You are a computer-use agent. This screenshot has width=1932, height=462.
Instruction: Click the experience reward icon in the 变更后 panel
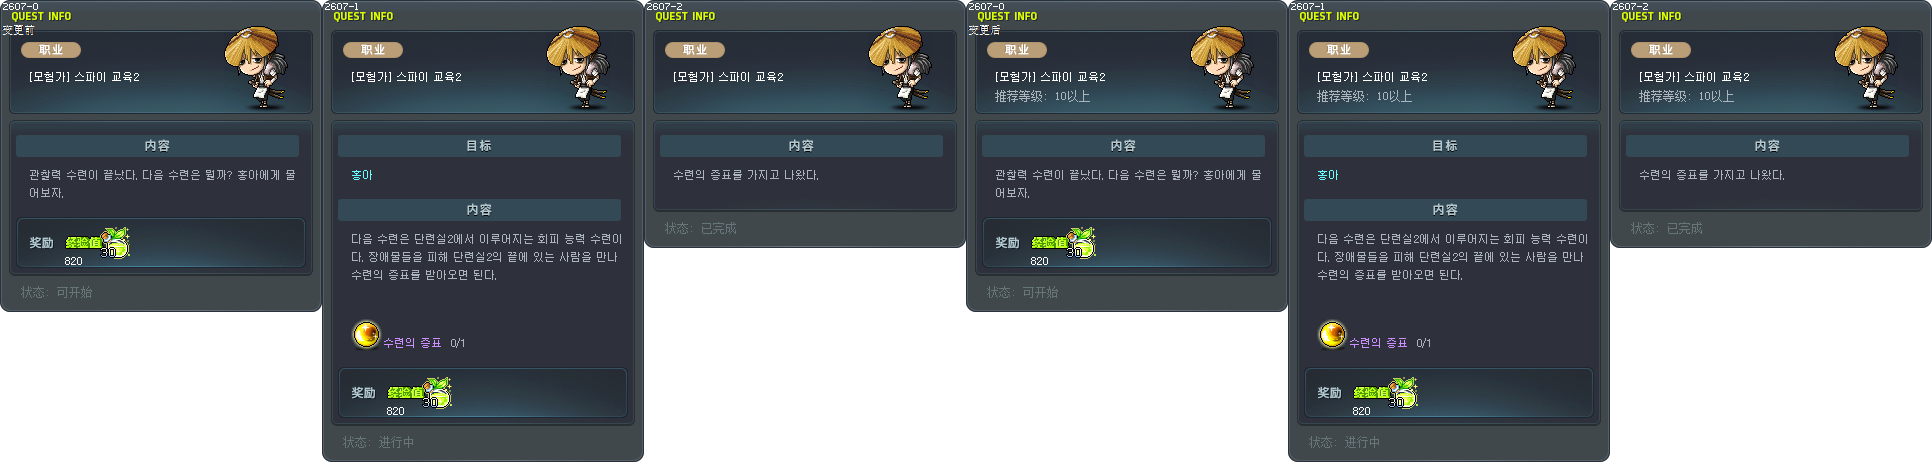(x=1081, y=242)
